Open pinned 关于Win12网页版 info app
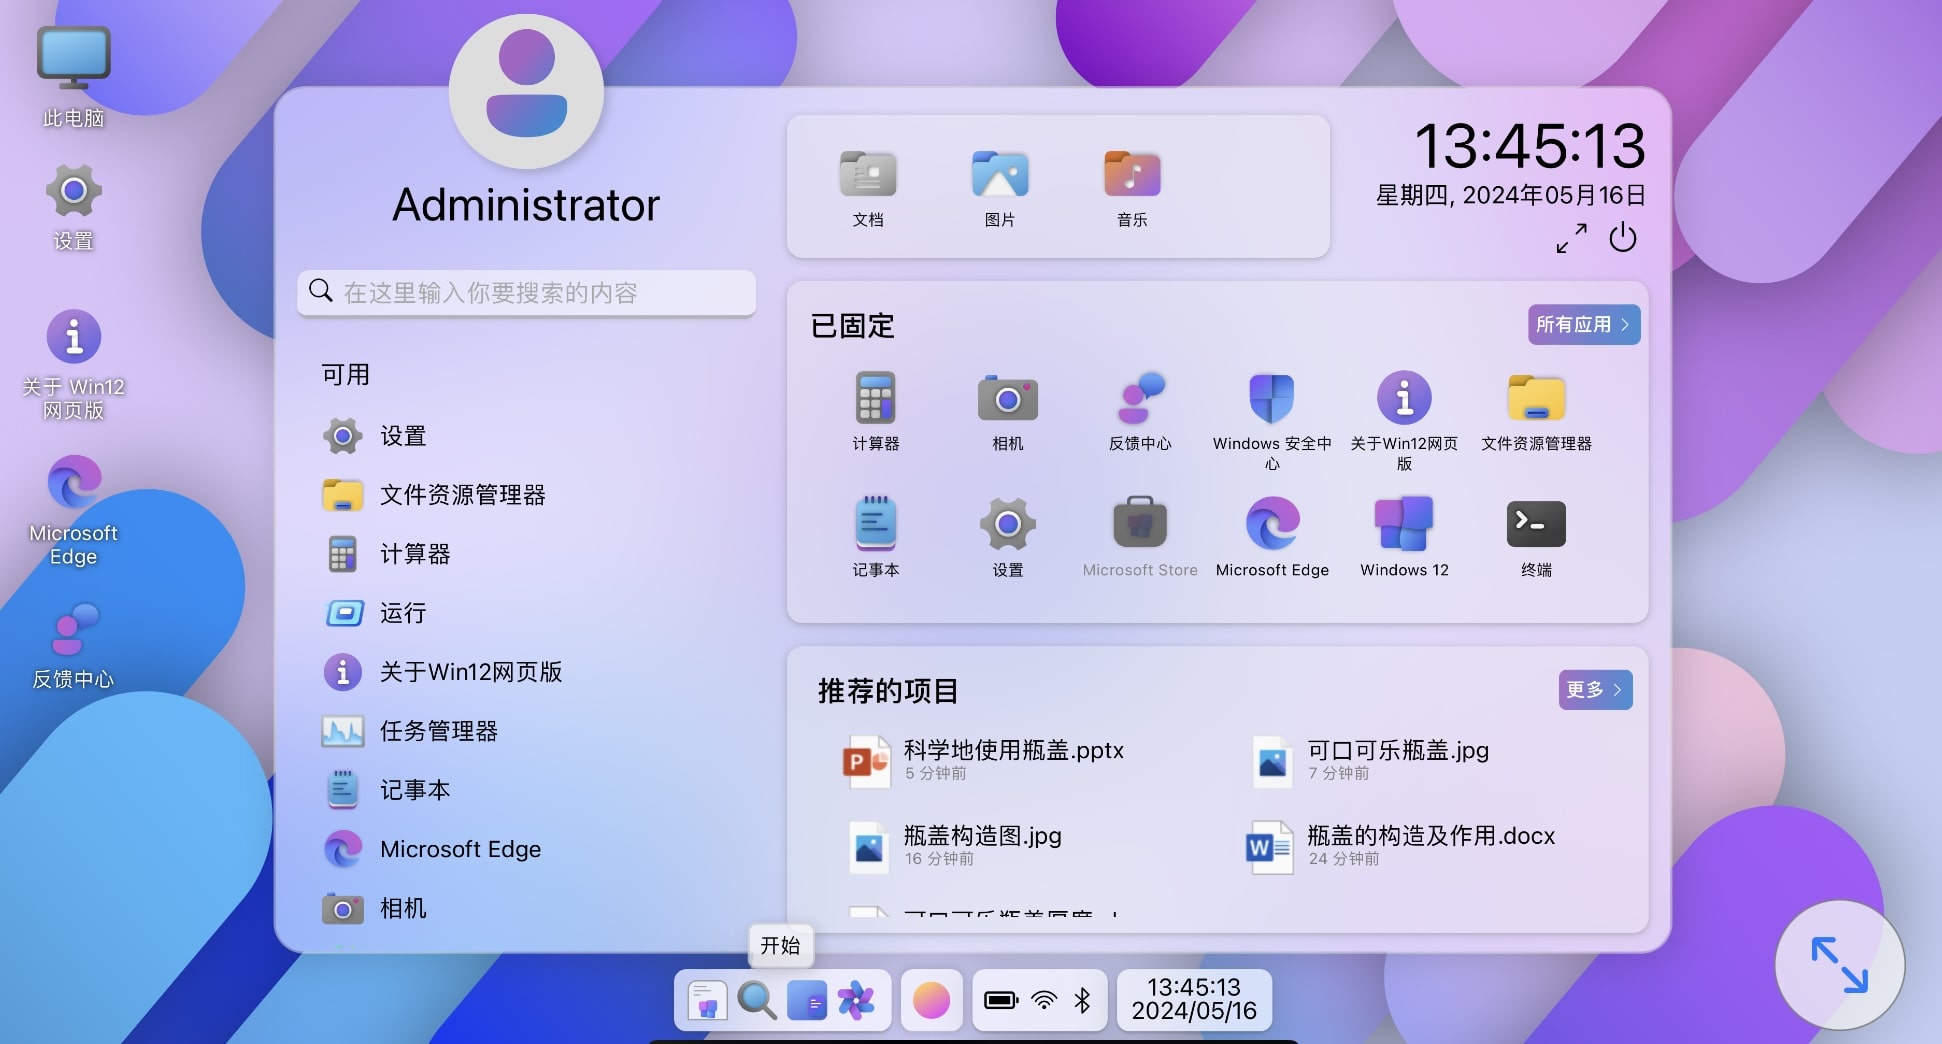Viewport: 1942px width, 1044px height. (1404, 420)
